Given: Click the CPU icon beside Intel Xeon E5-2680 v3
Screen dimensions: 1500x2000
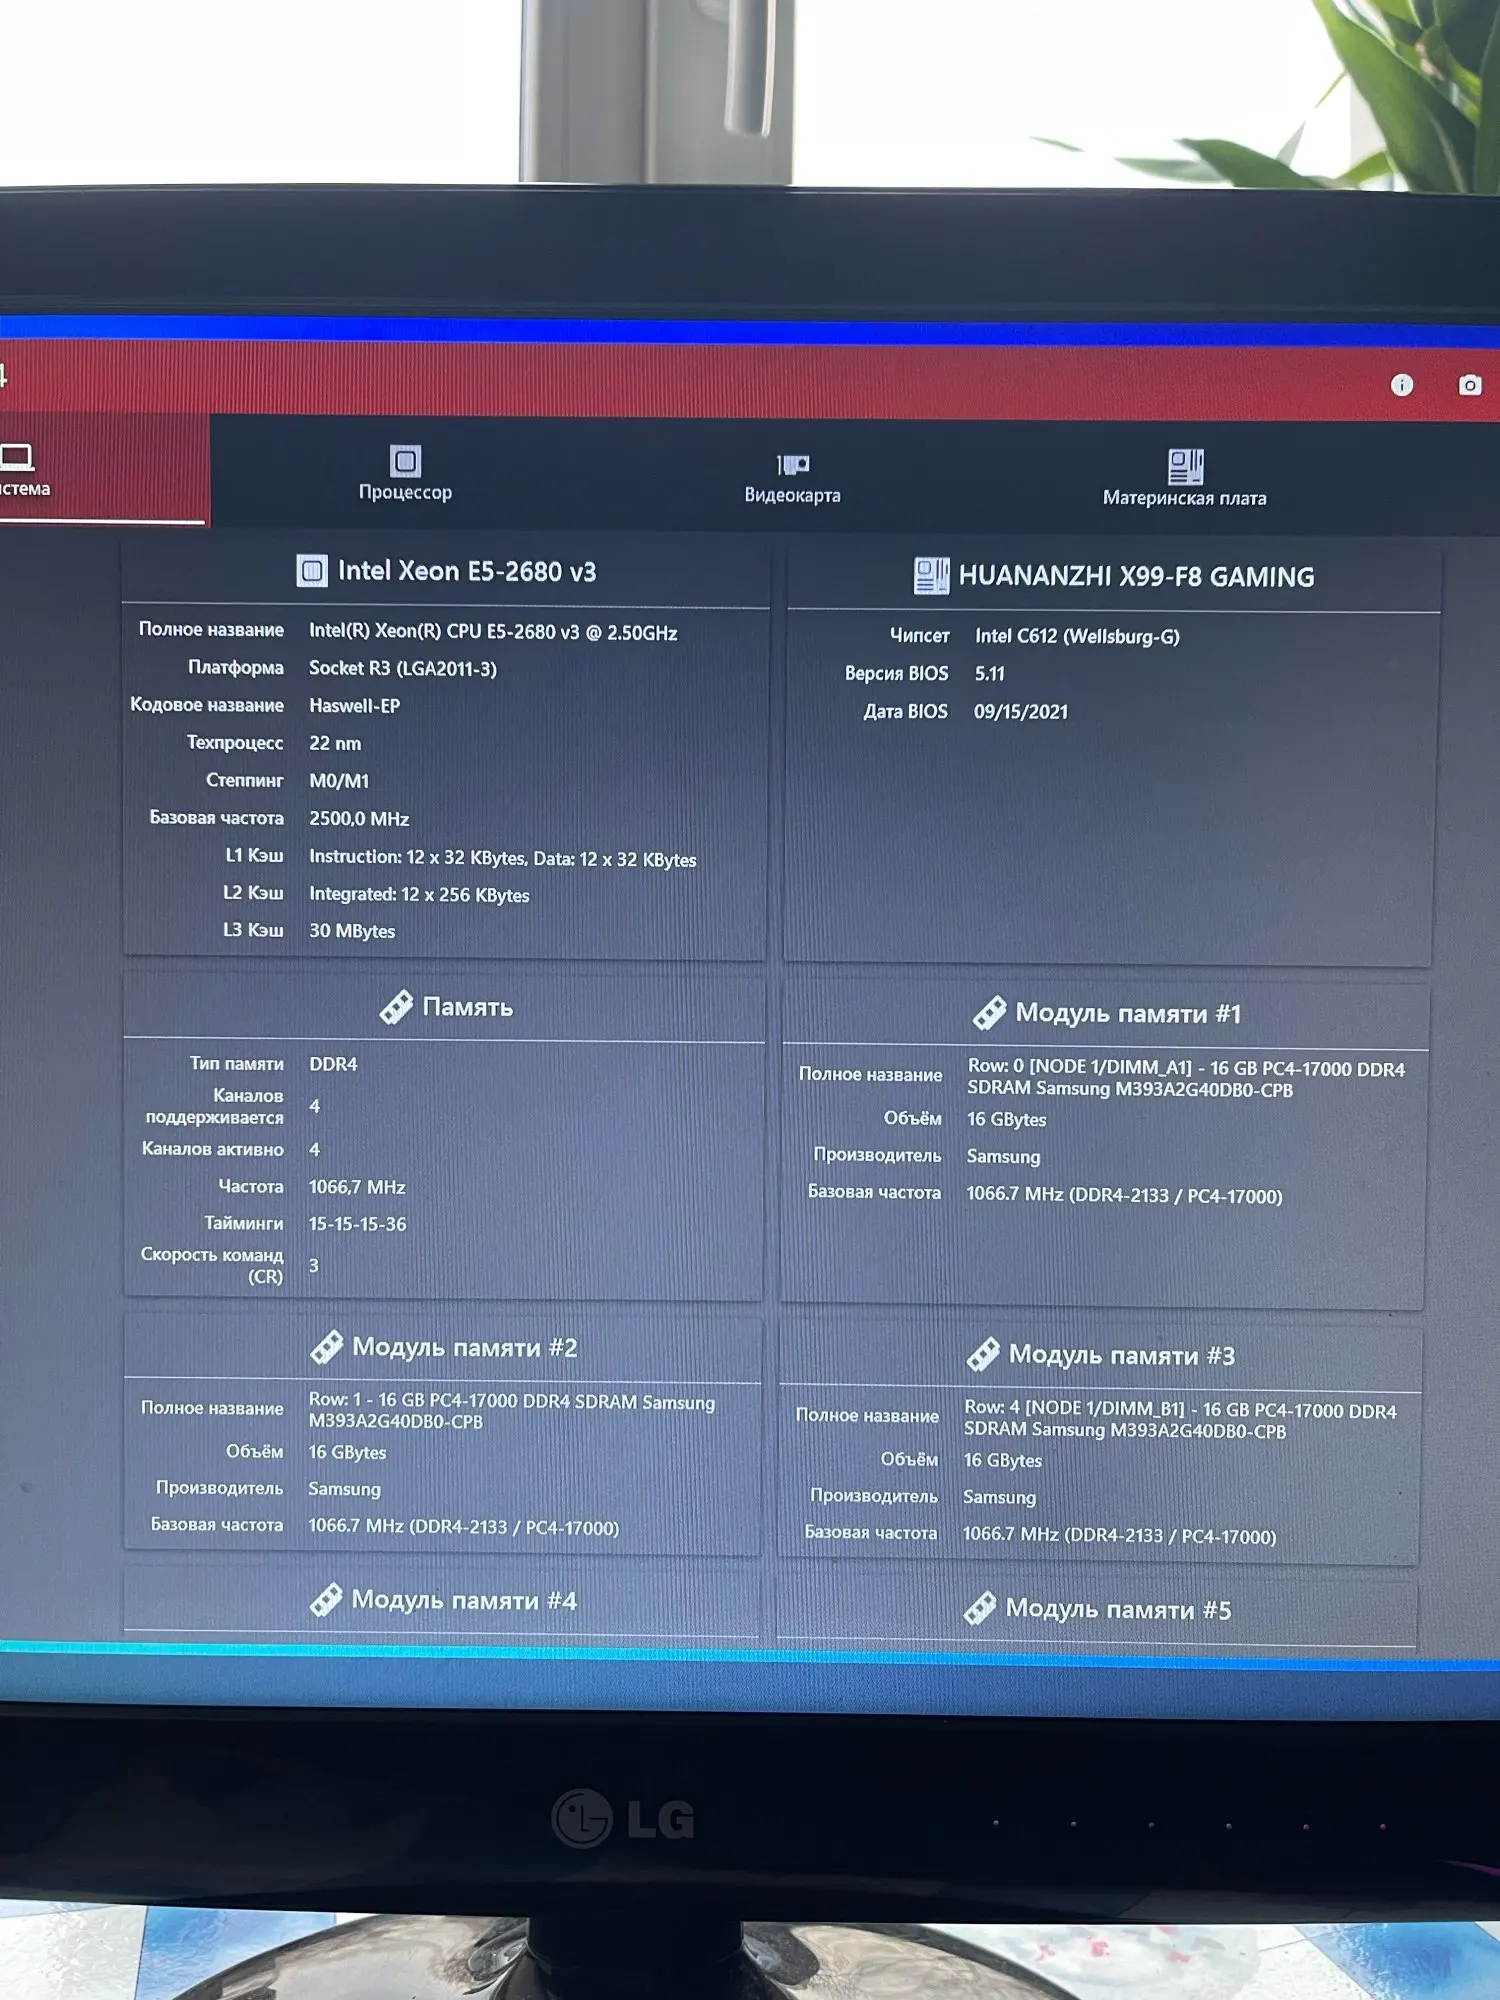Looking at the screenshot, I should [312, 570].
